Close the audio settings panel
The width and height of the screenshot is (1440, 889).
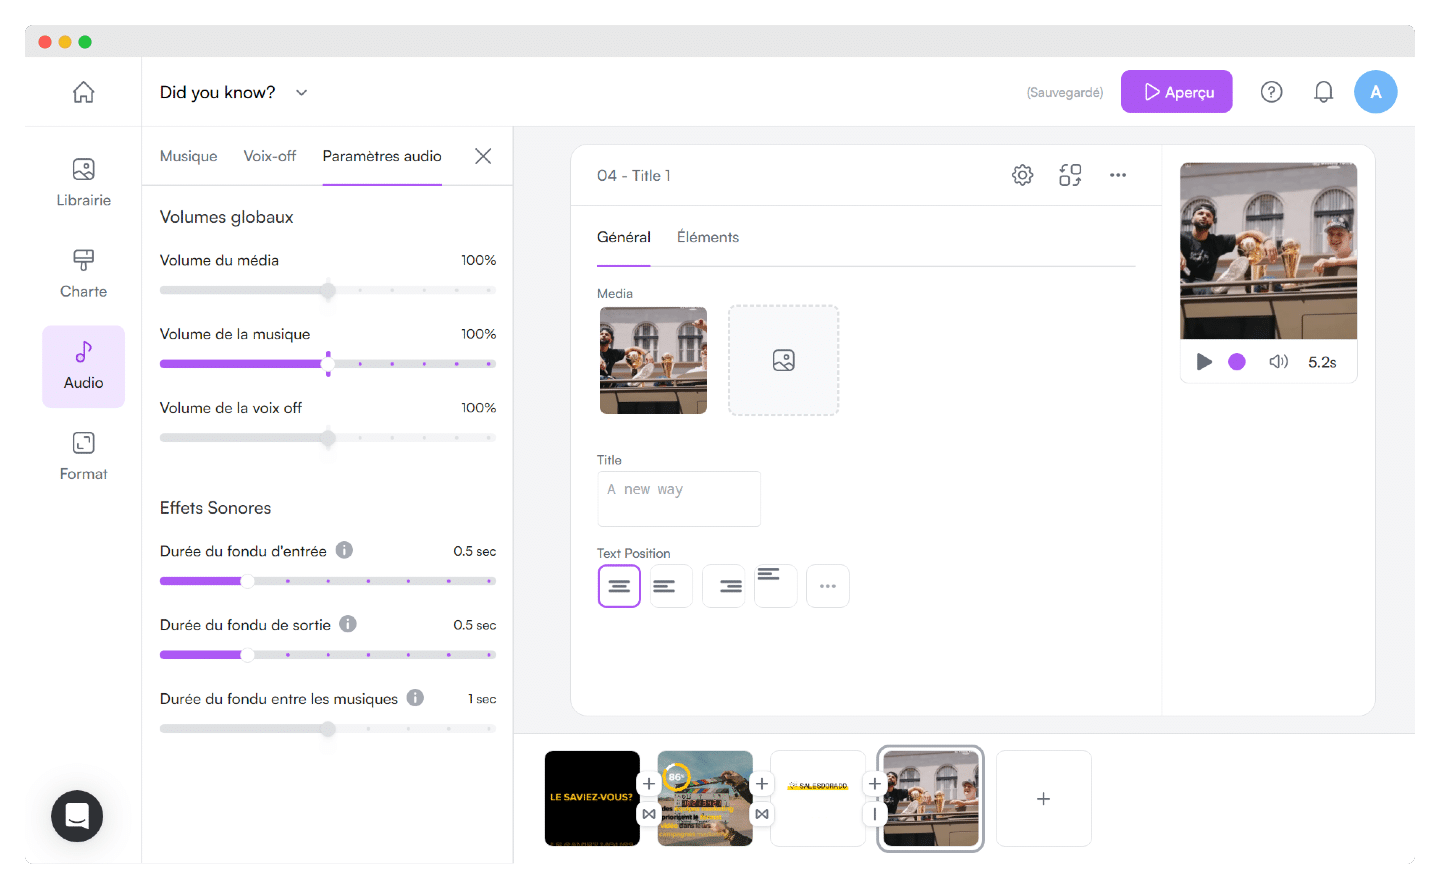[x=483, y=156]
